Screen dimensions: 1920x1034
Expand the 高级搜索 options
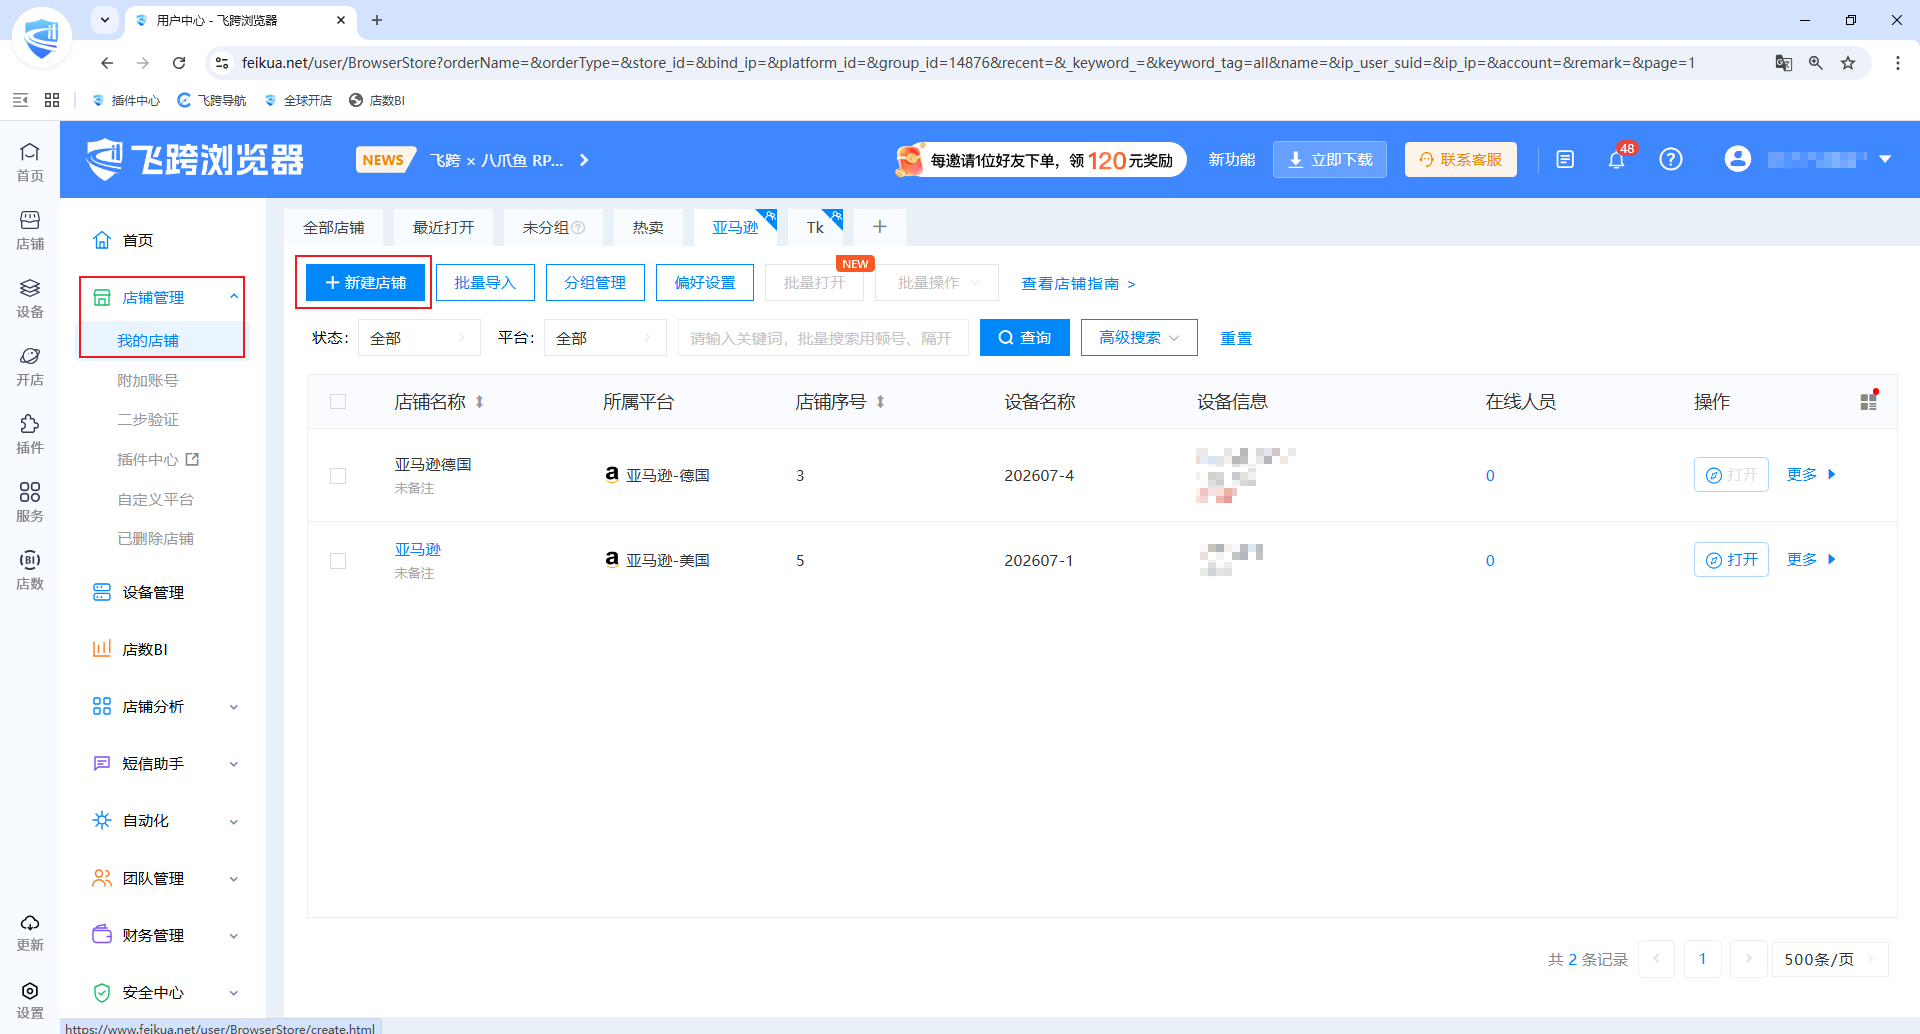pyautogui.click(x=1139, y=338)
